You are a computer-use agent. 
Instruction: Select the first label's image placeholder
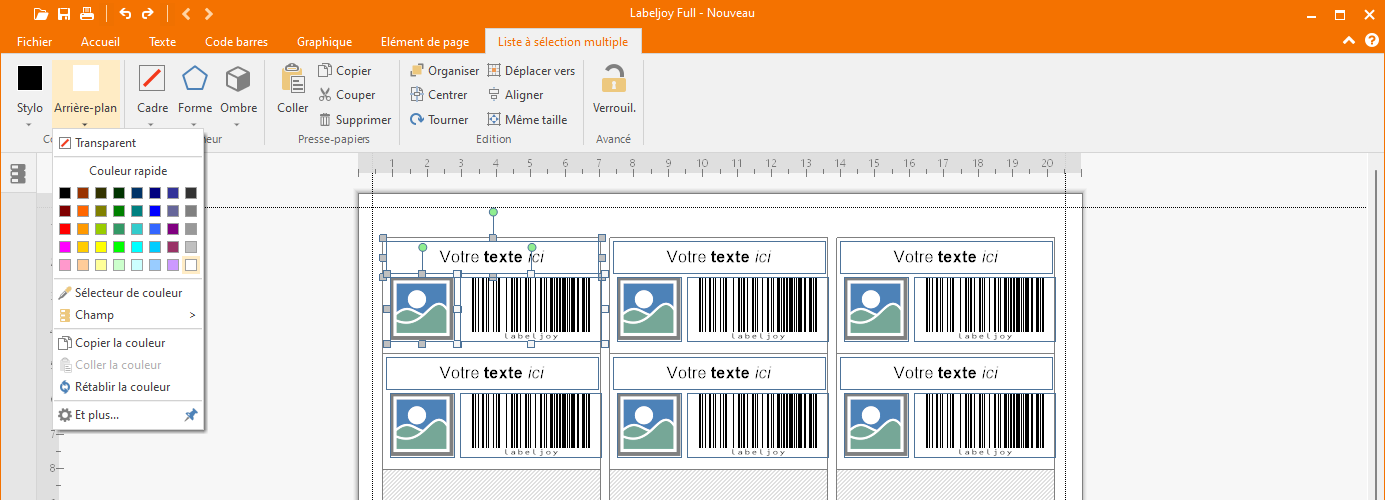click(422, 309)
